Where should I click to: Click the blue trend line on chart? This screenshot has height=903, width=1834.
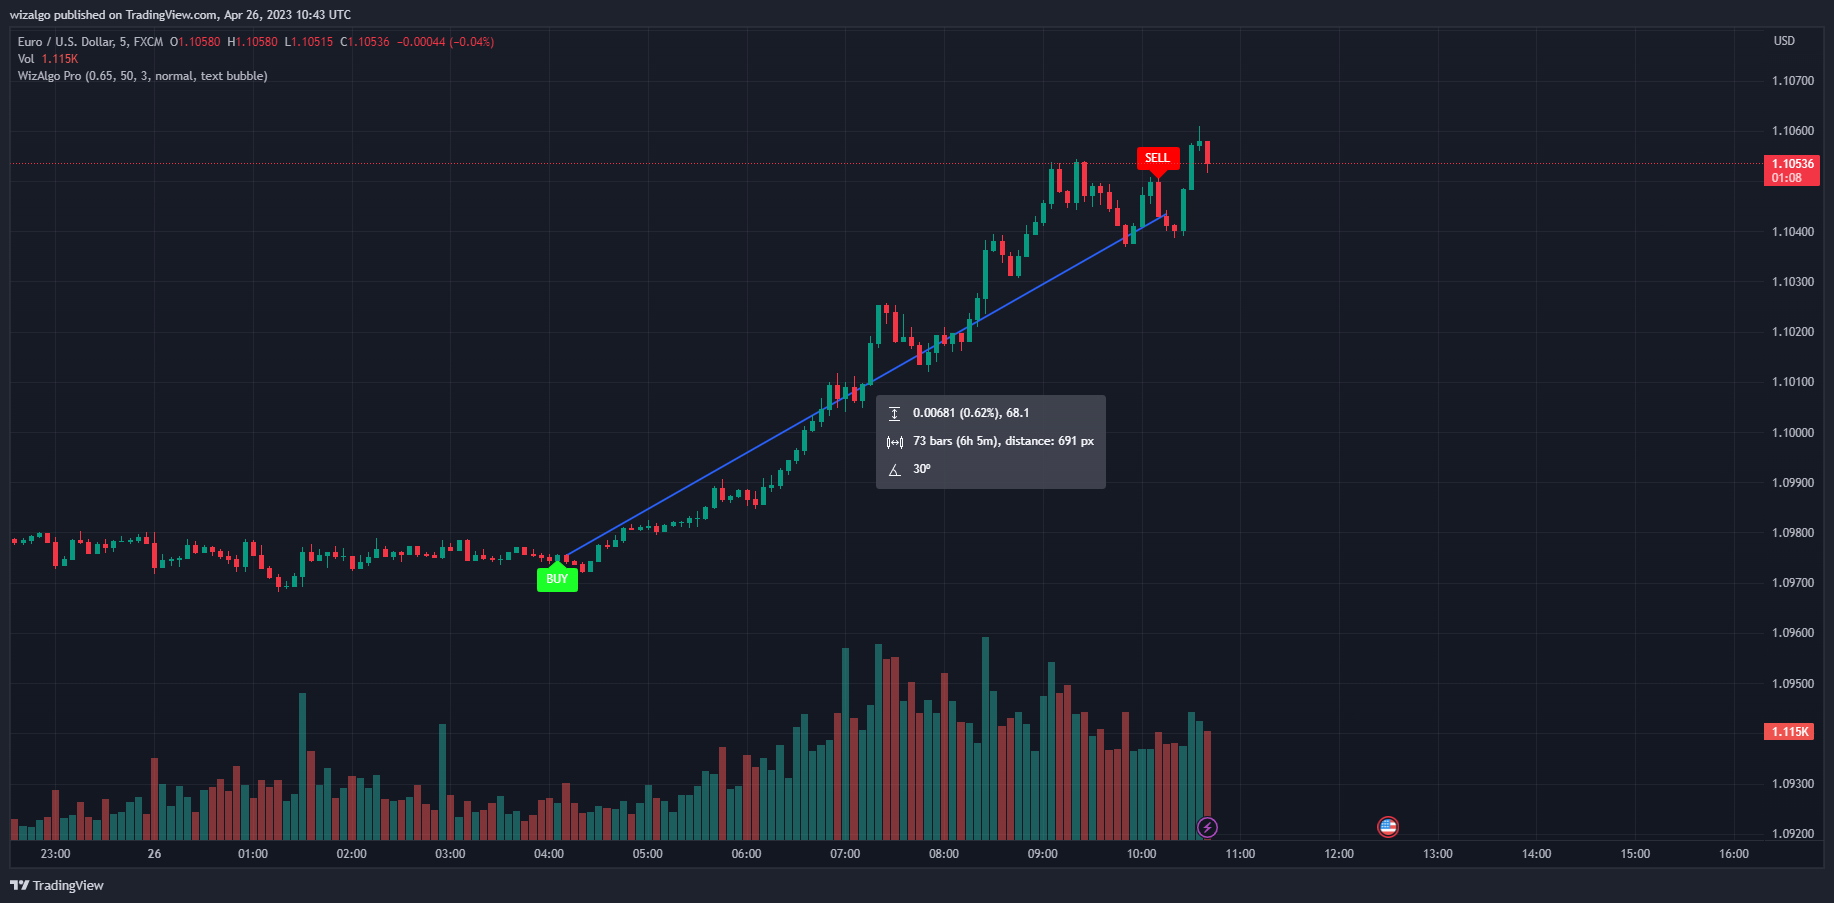pyautogui.click(x=860, y=388)
